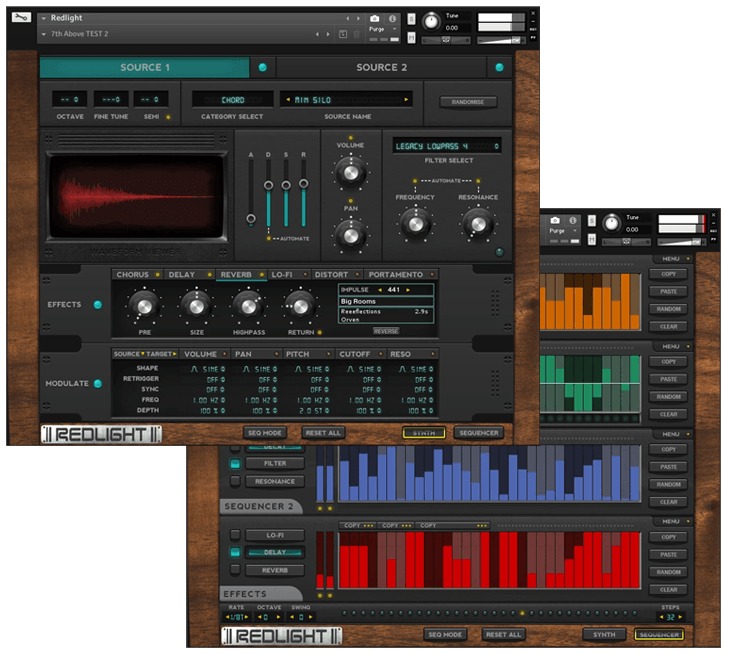The height and width of the screenshot is (655, 730).
Task: Click the reverb Size knob
Action: click(195, 306)
